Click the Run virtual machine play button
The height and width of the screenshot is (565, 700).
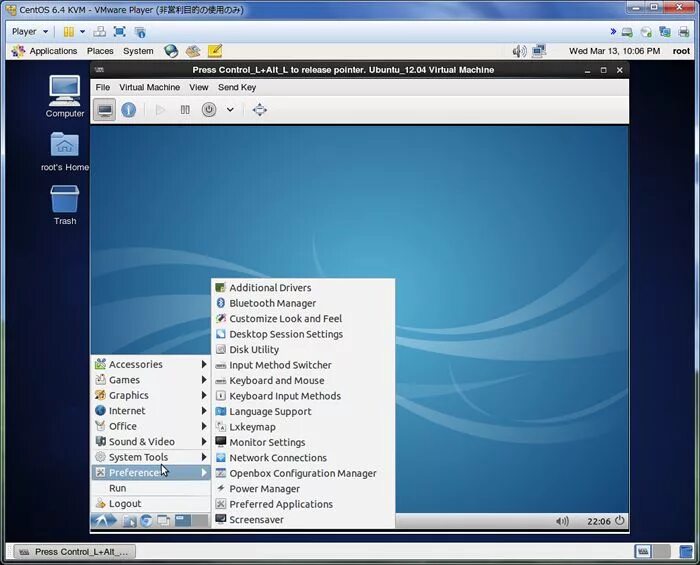160,110
